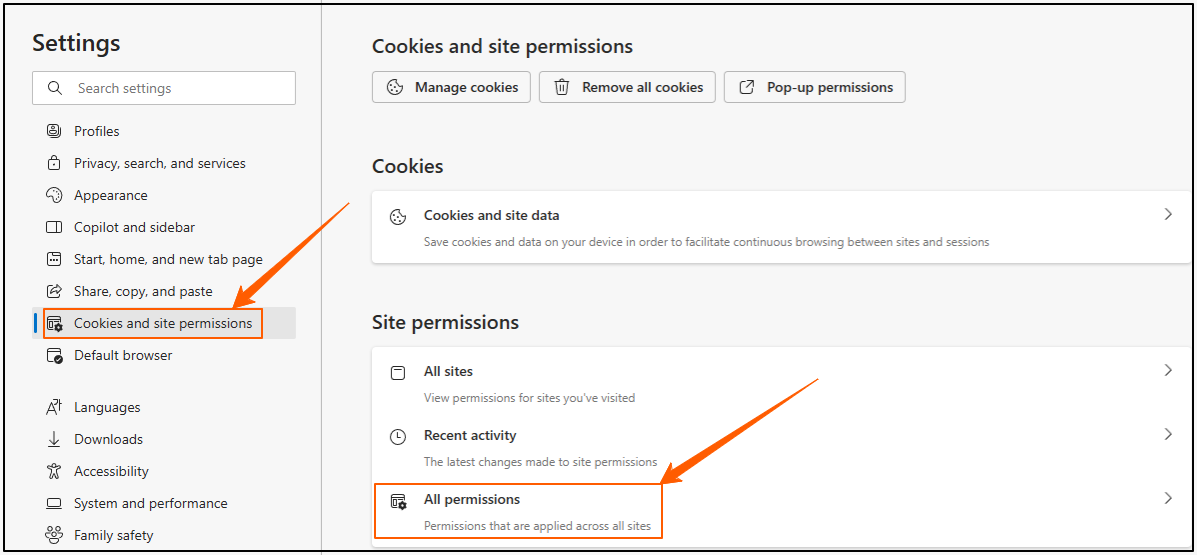Click the Manage cookies button

(x=451, y=87)
